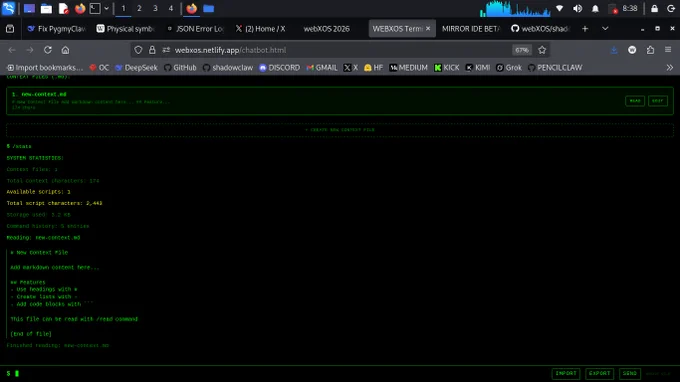The height and width of the screenshot is (382, 680).
Task: Reset the 67% zoom level indicator
Action: click(x=522, y=50)
